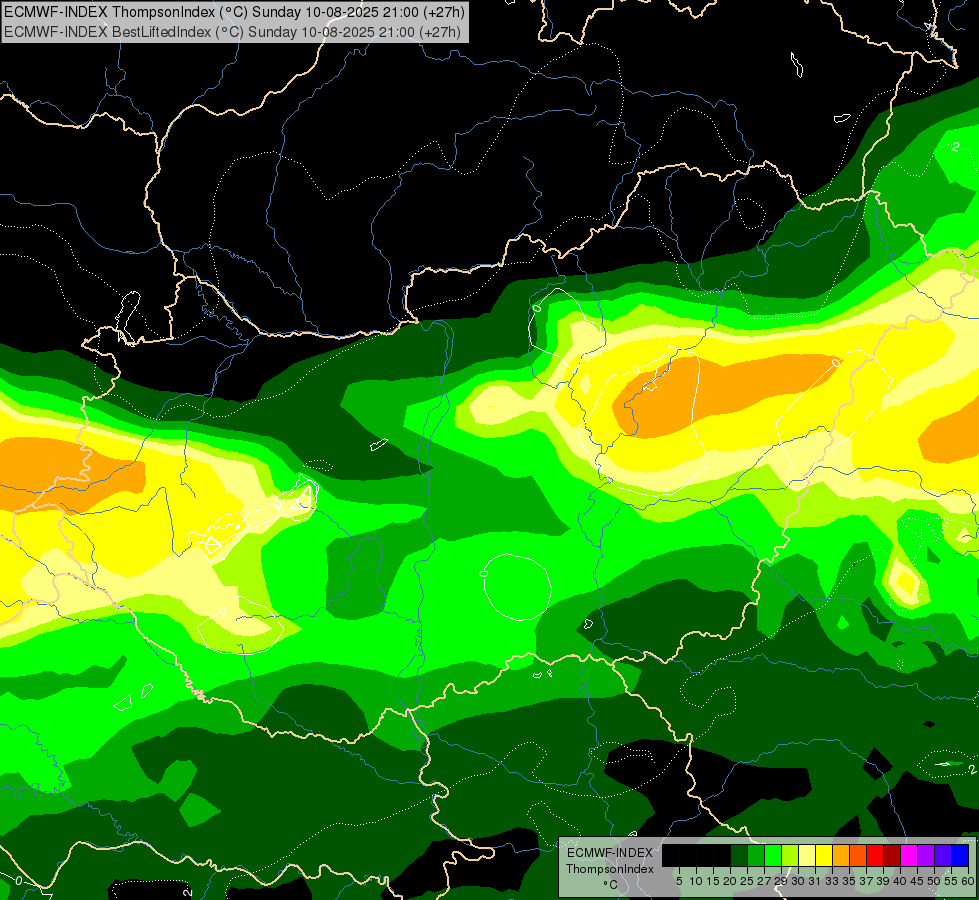The height and width of the screenshot is (900, 979).
Task: Click the ThompsonIndex title line at top
Action: 234,12
